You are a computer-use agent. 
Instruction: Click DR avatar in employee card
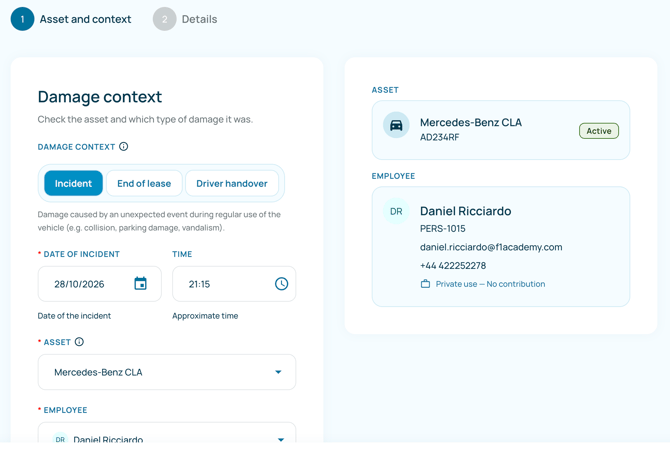(396, 211)
